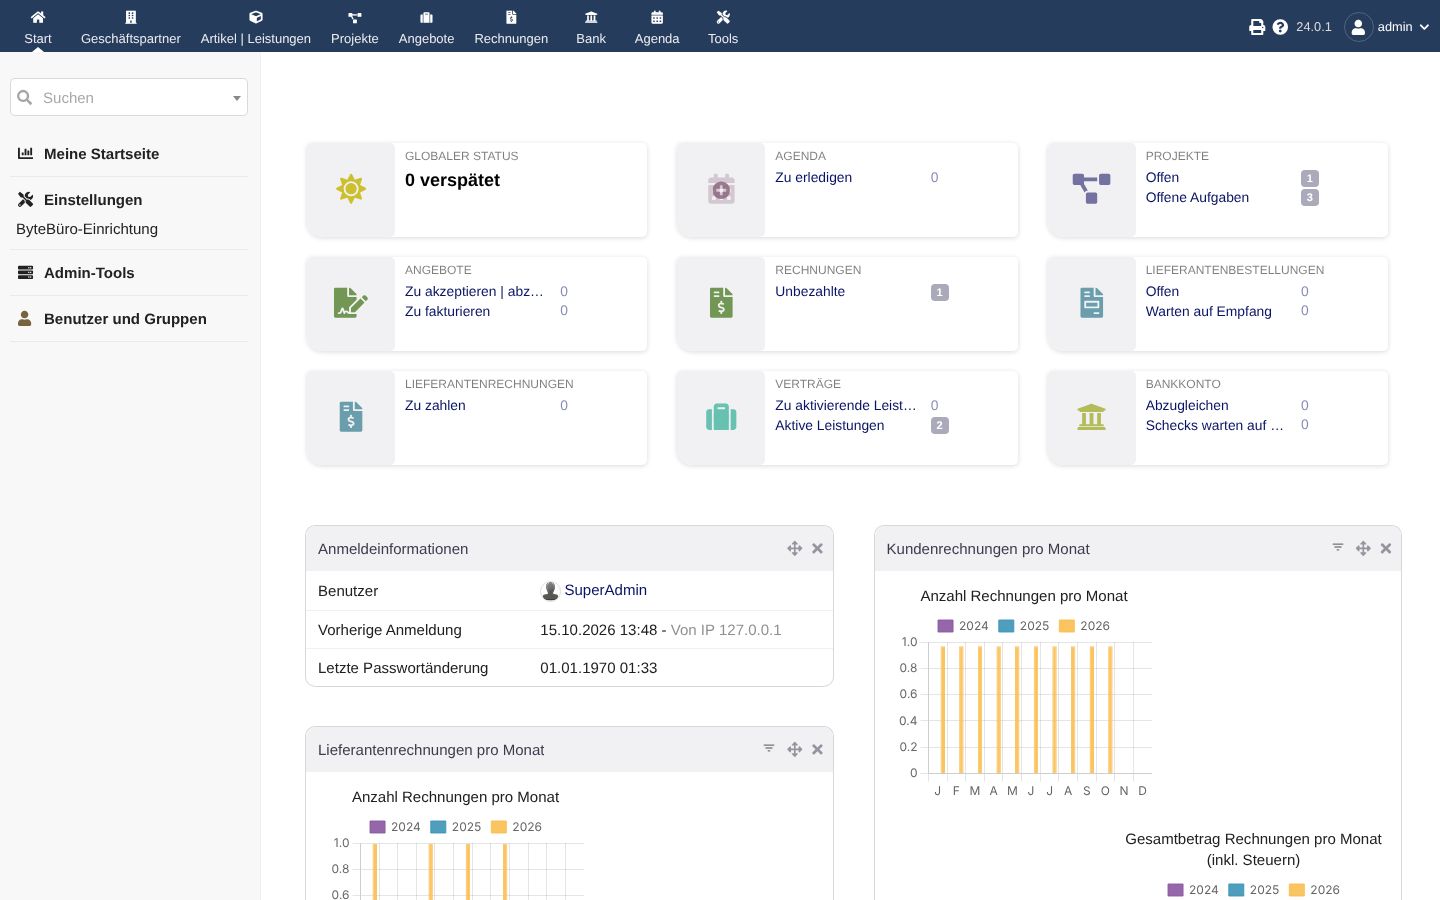The height and width of the screenshot is (900, 1440).
Task: Click move handle of Lieferantenrechnungen pro Monat box
Action: pyautogui.click(x=795, y=749)
